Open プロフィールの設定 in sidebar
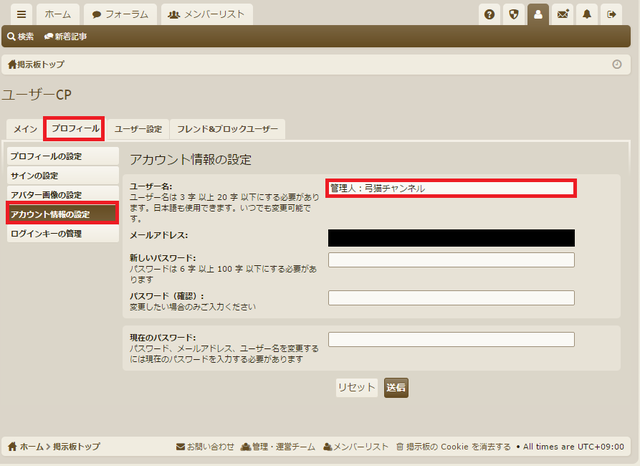The height and width of the screenshot is (466, 640). (x=63, y=156)
